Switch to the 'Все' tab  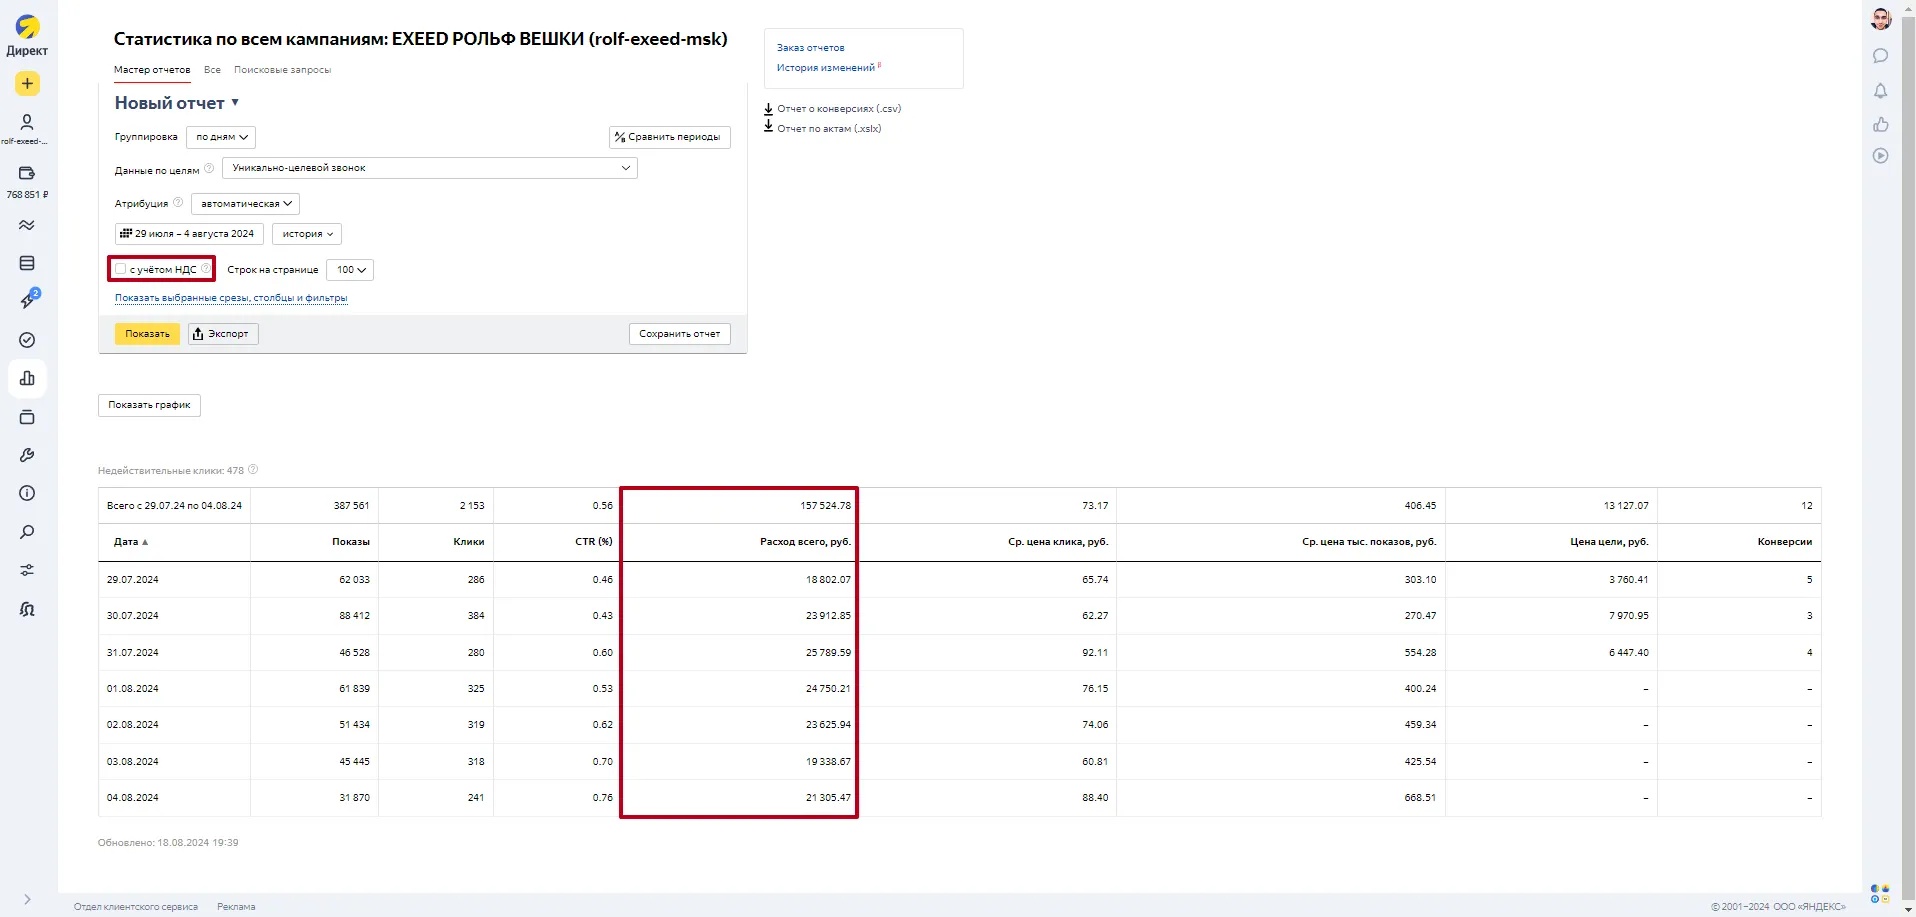[x=212, y=70]
